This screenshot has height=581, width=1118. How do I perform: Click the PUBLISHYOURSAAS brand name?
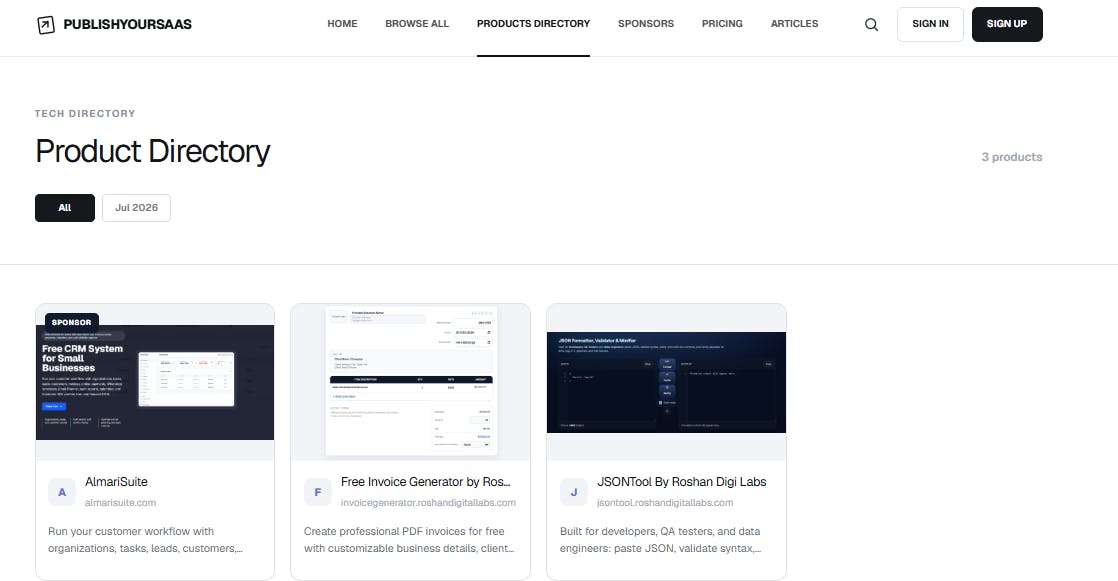point(128,24)
